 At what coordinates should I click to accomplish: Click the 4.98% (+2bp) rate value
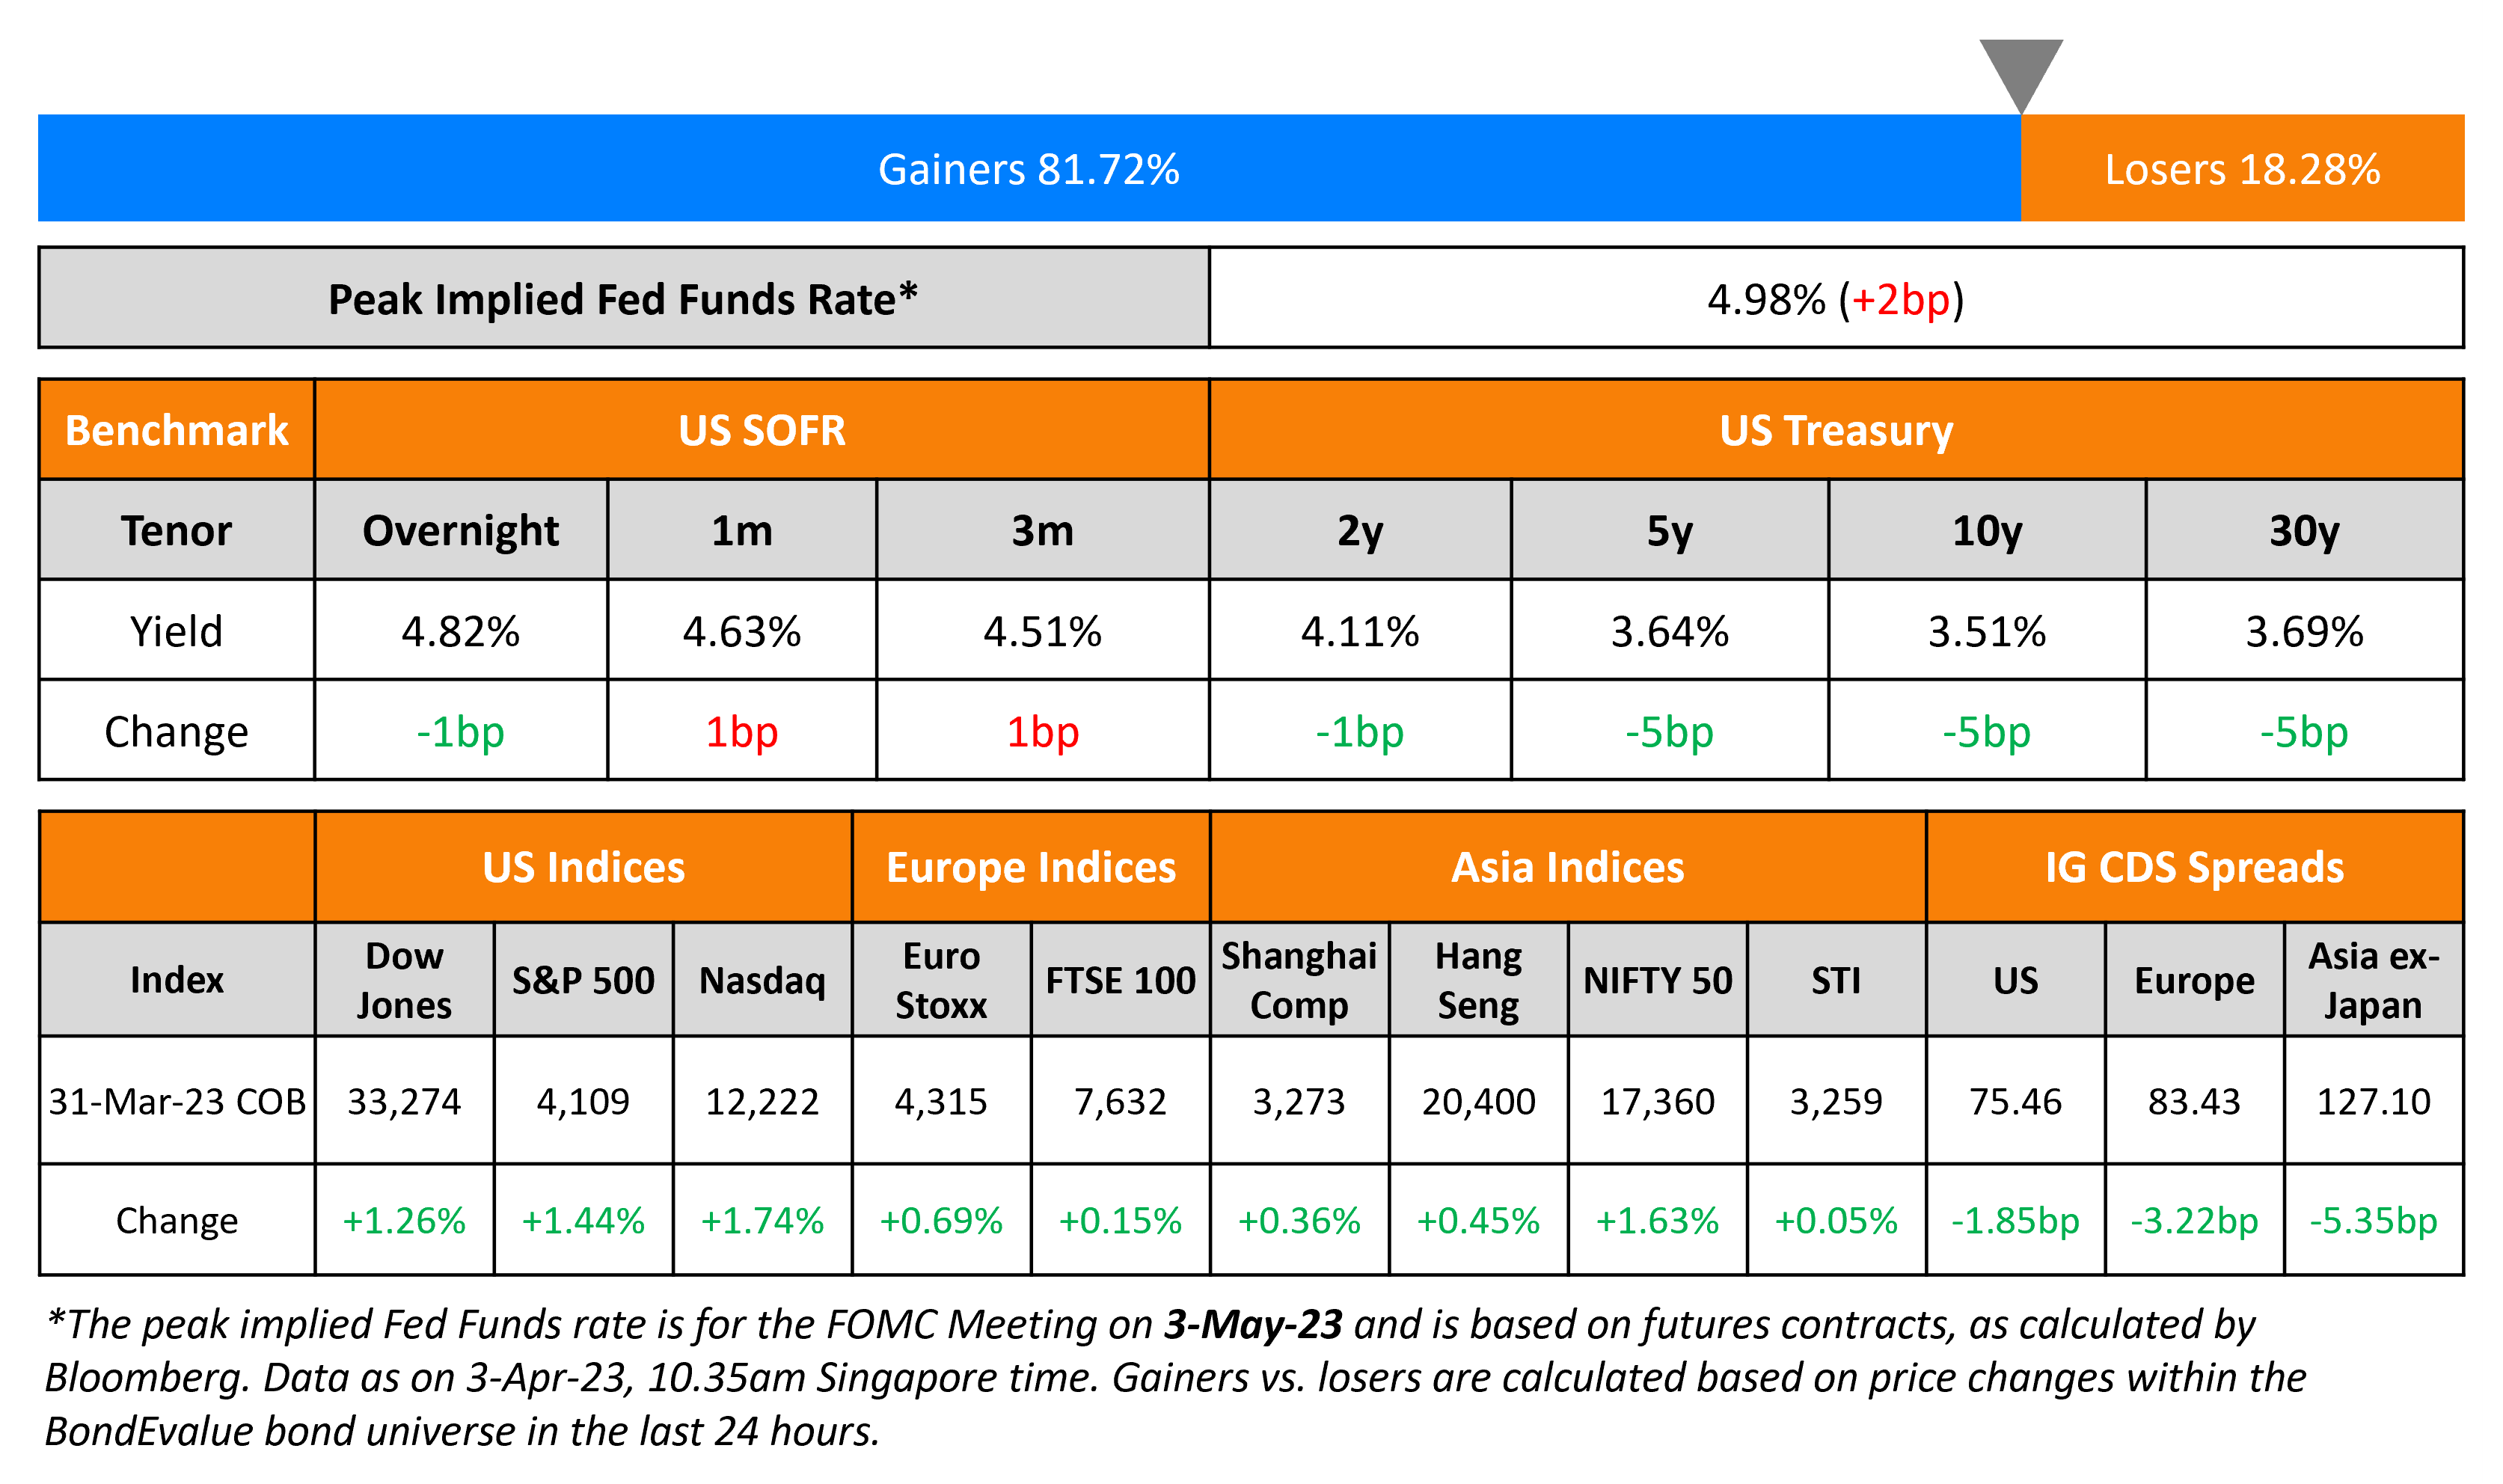(1835, 299)
